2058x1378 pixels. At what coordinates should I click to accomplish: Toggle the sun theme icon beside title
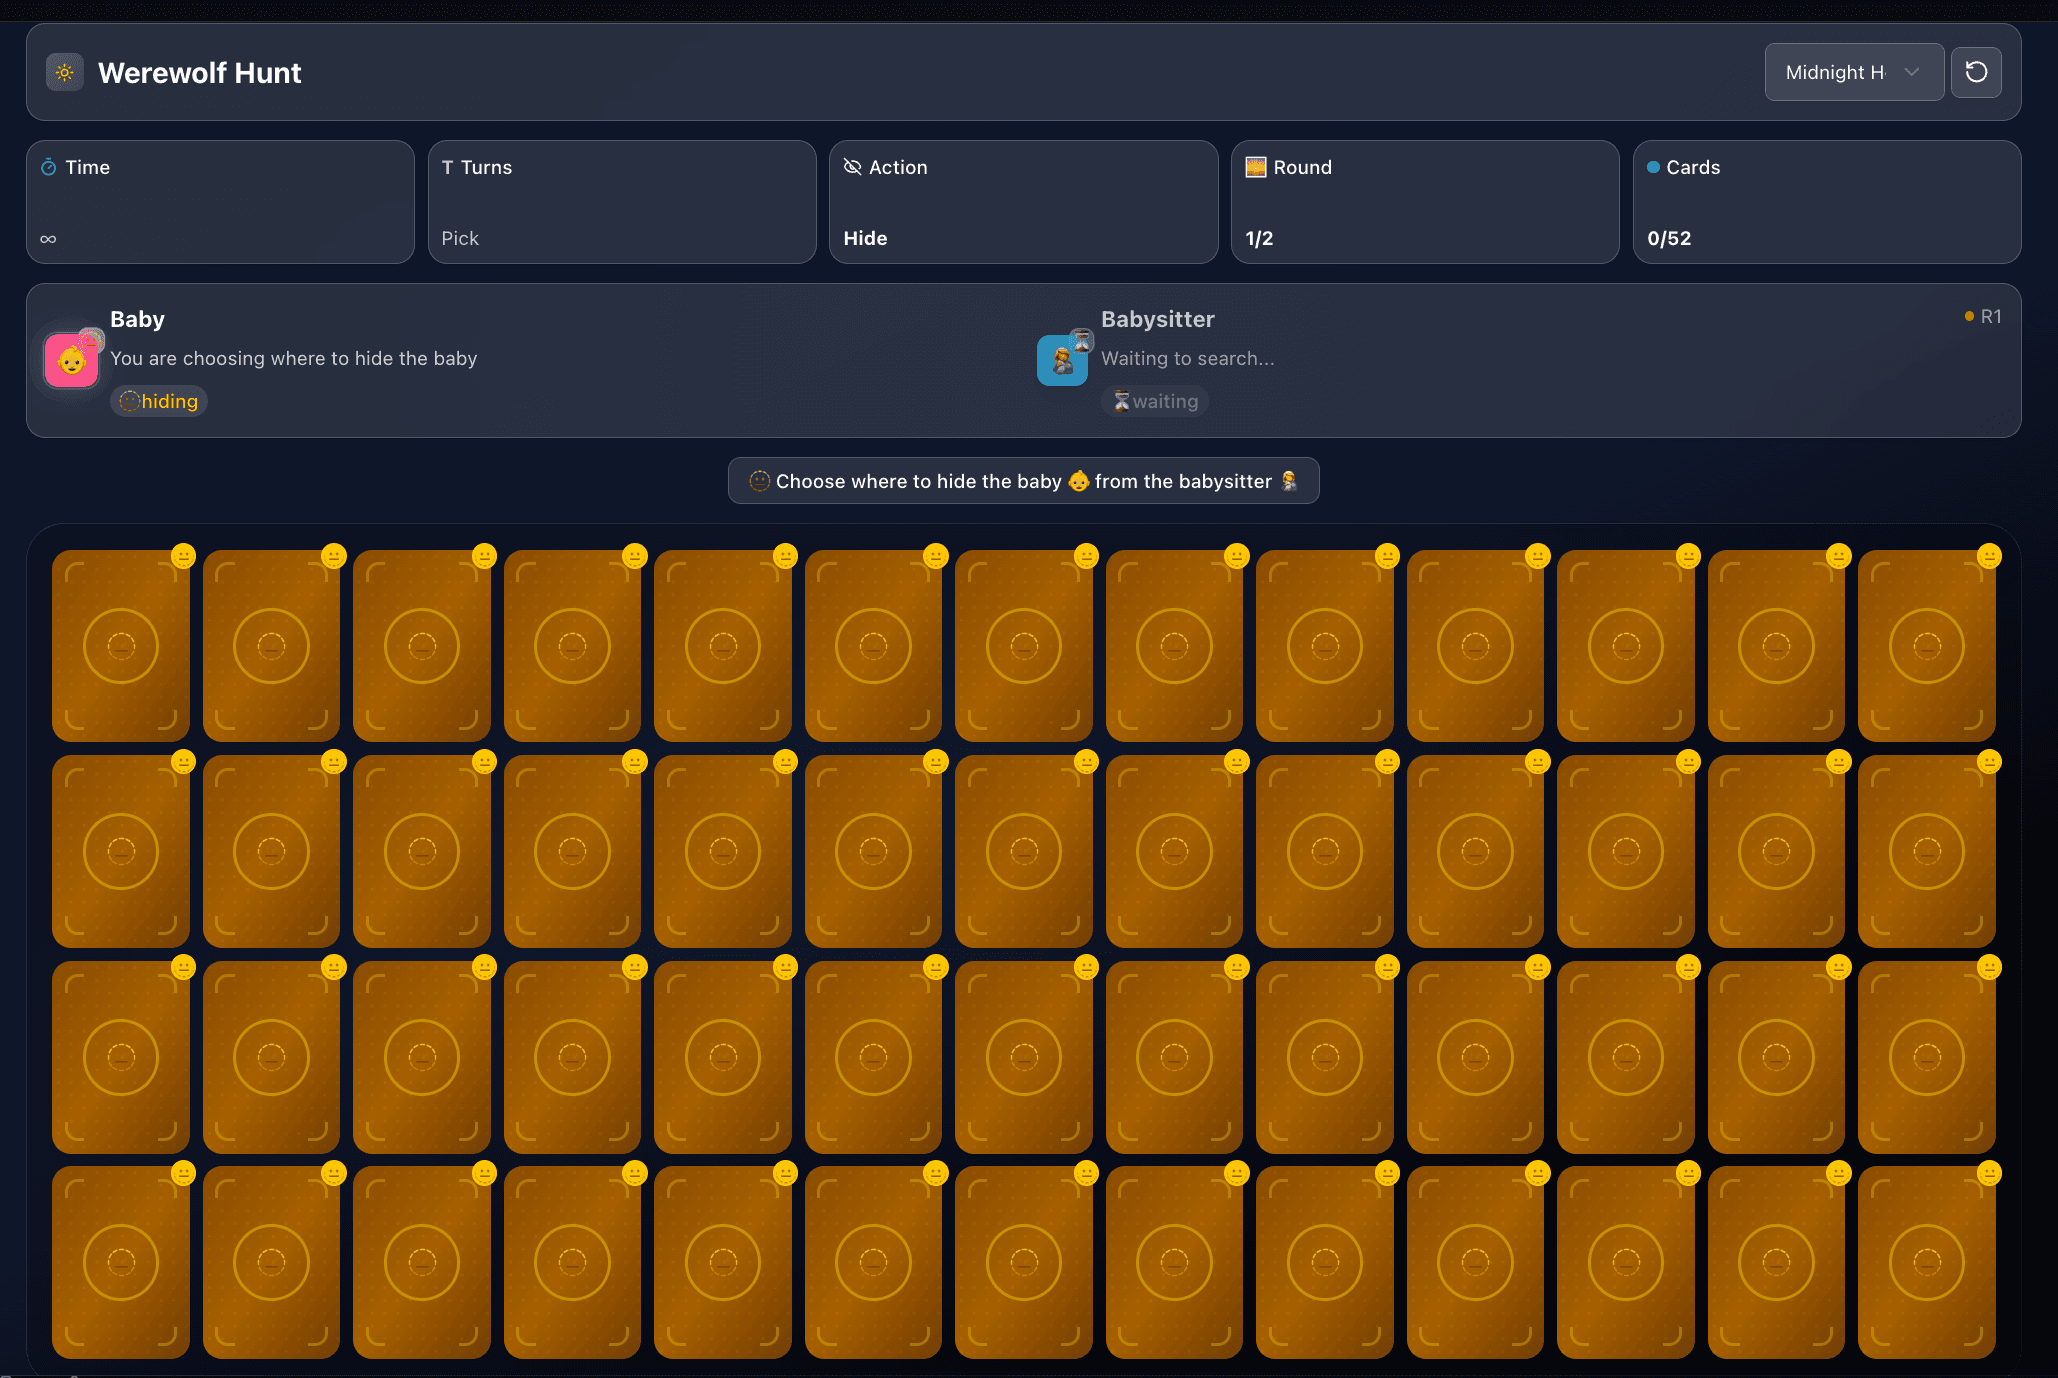pyautogui.click(x=65, y=73)
